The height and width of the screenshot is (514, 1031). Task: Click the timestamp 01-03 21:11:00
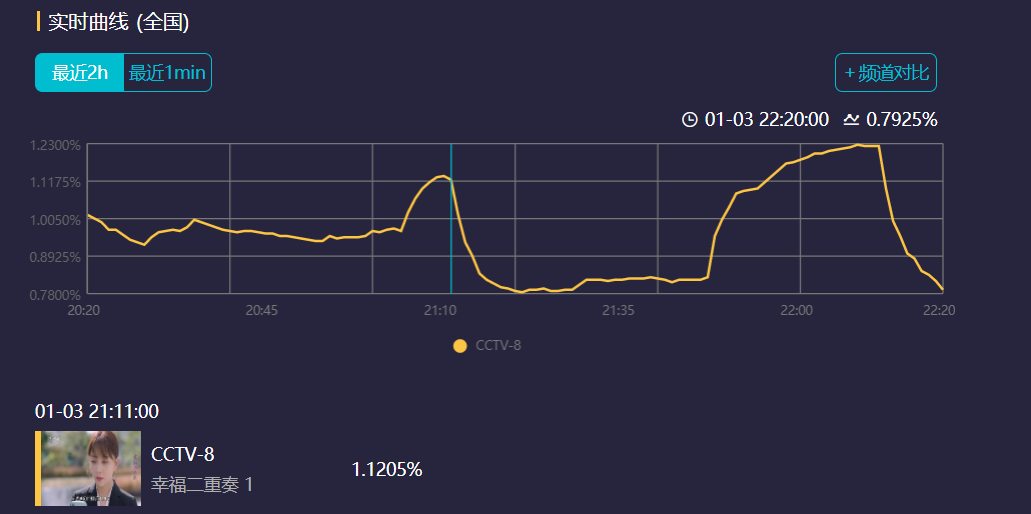(x=97, y=412)
